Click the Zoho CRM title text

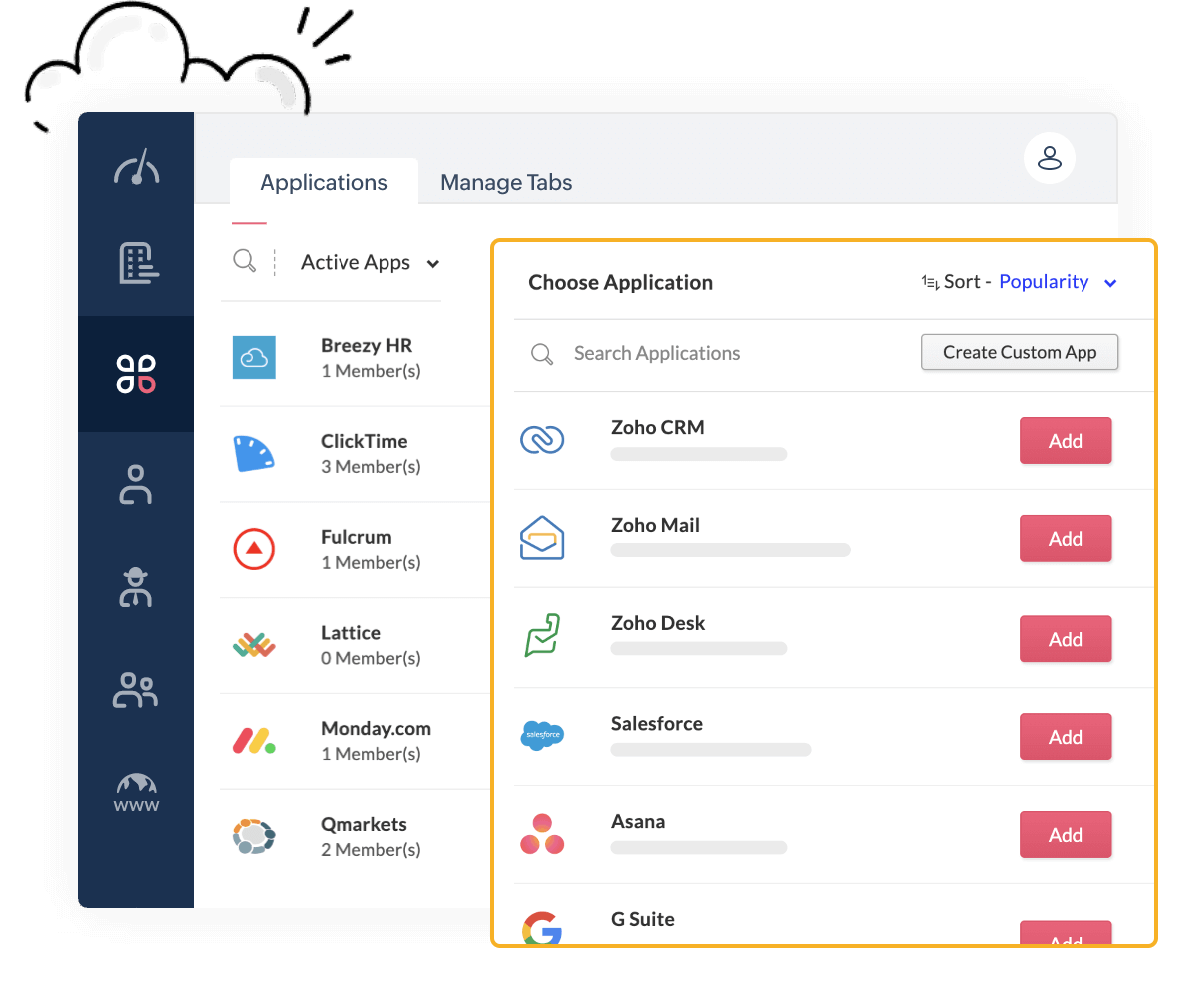pos(657,427)
